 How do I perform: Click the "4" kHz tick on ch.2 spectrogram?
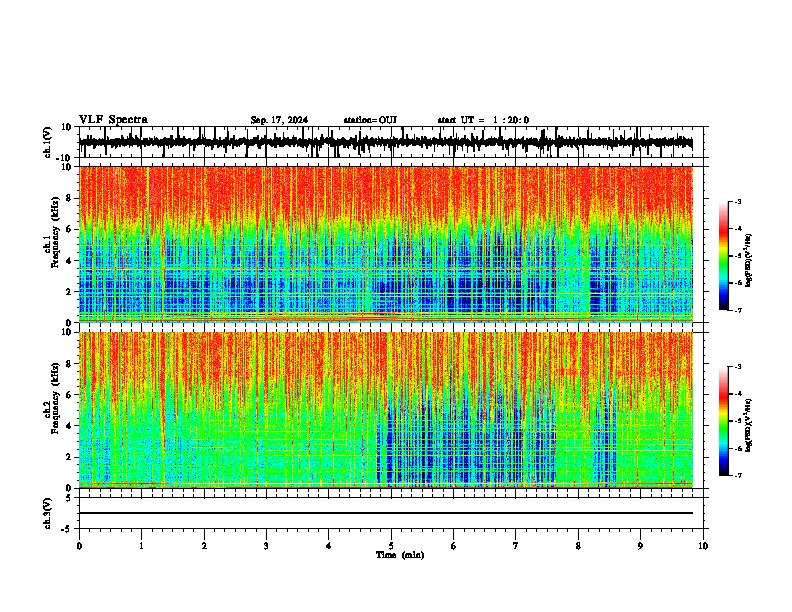point(69,426)
